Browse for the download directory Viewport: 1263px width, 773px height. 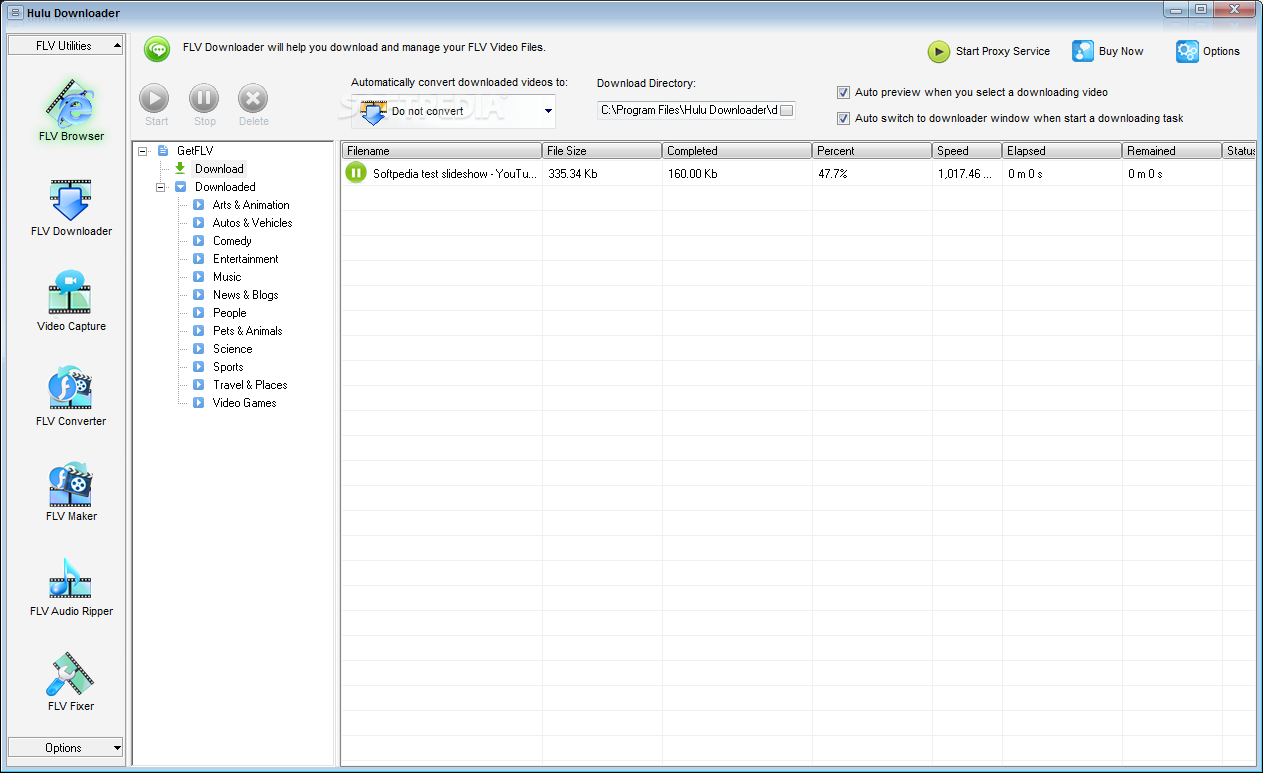point(787,110)
